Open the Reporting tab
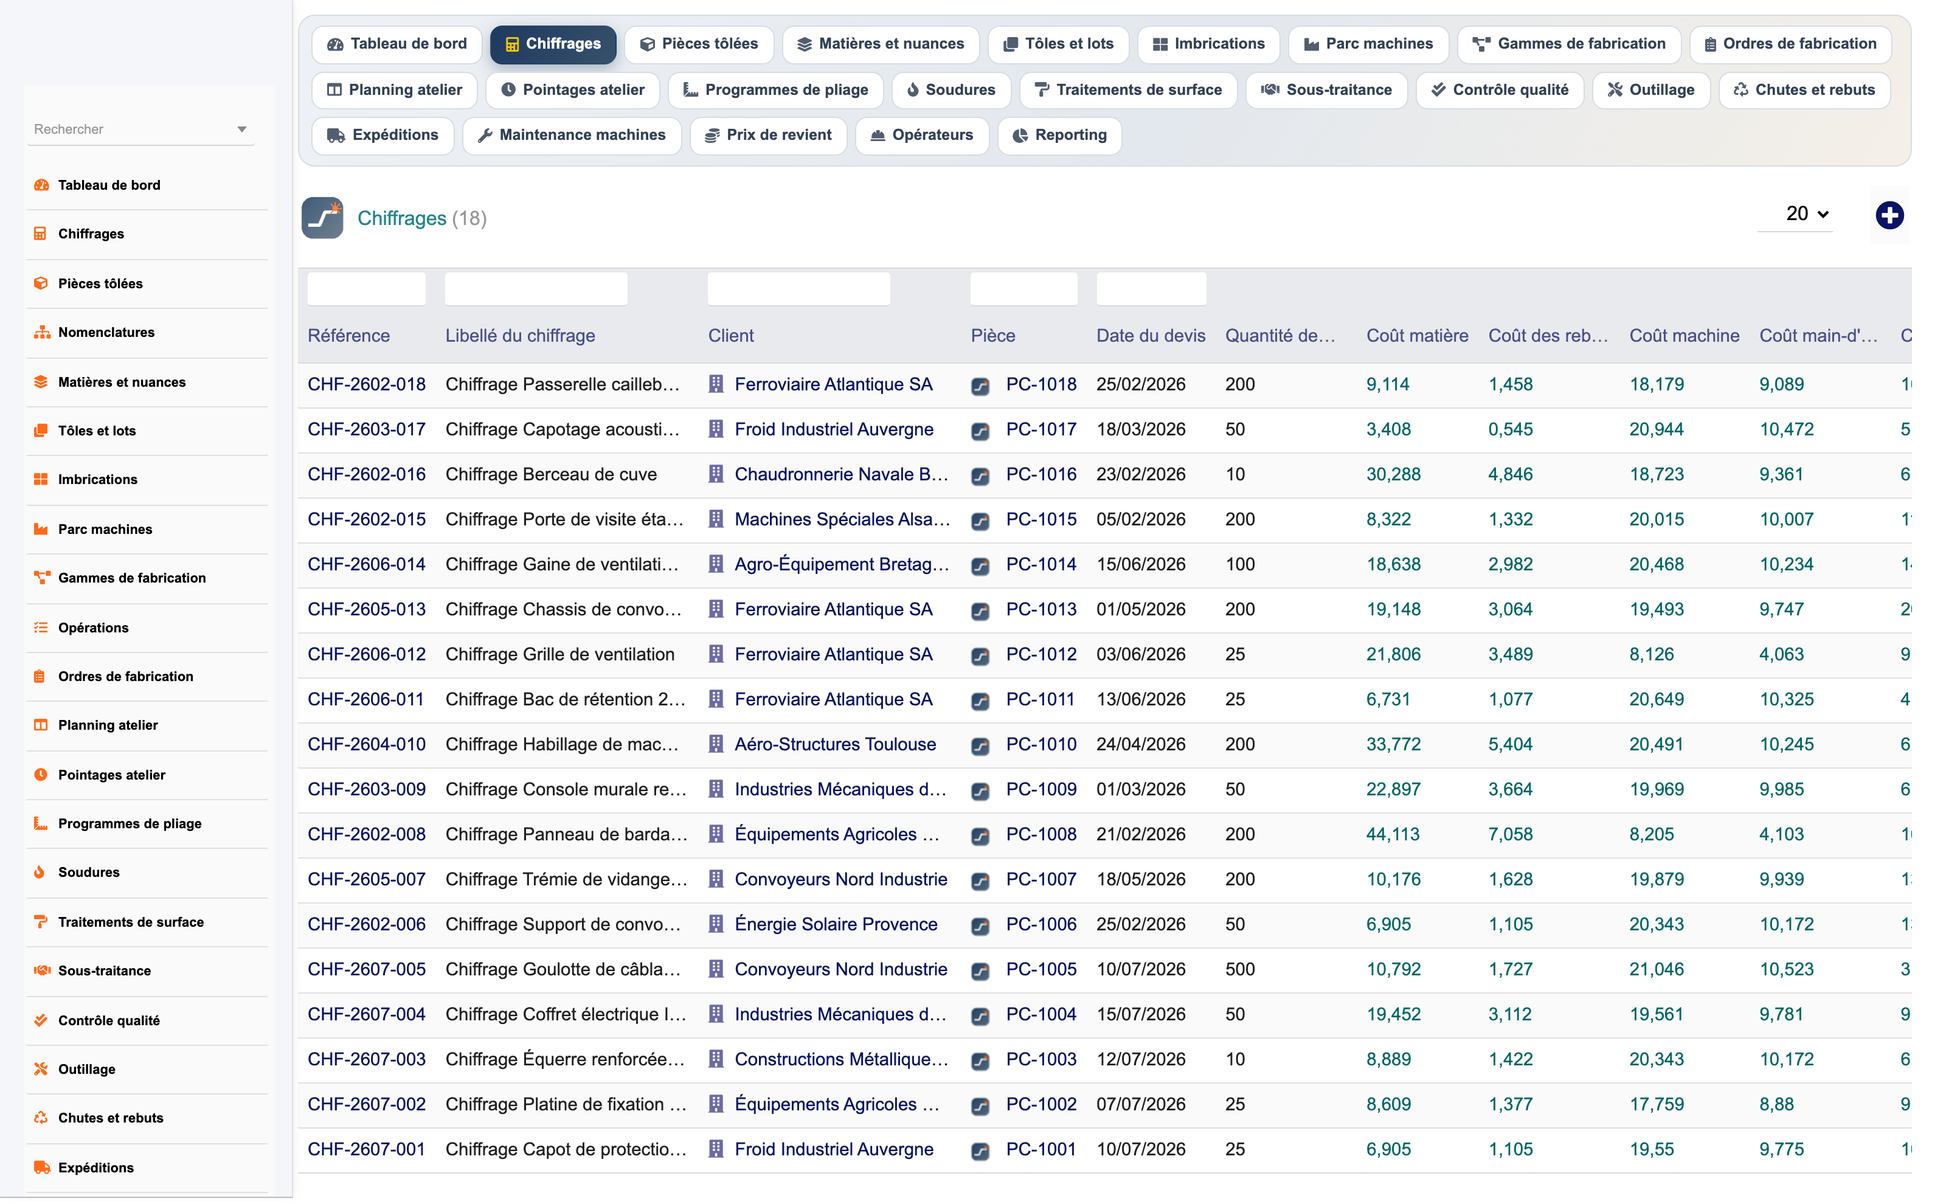Image resolution: width=1946 pixels, height=1204 pixels. 1060,135
